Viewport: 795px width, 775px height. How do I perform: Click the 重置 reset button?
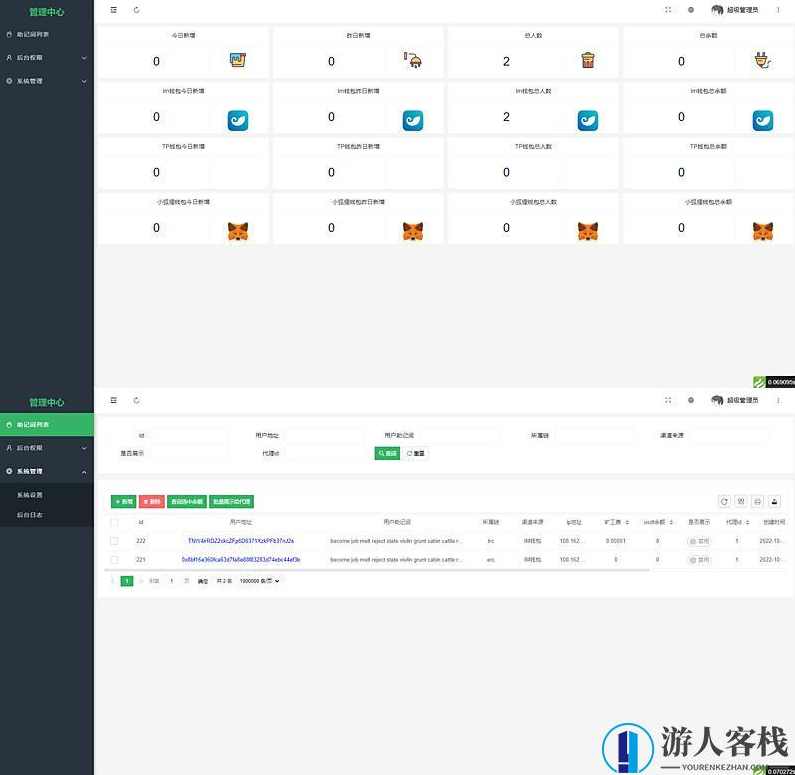(x=416, y=453)
